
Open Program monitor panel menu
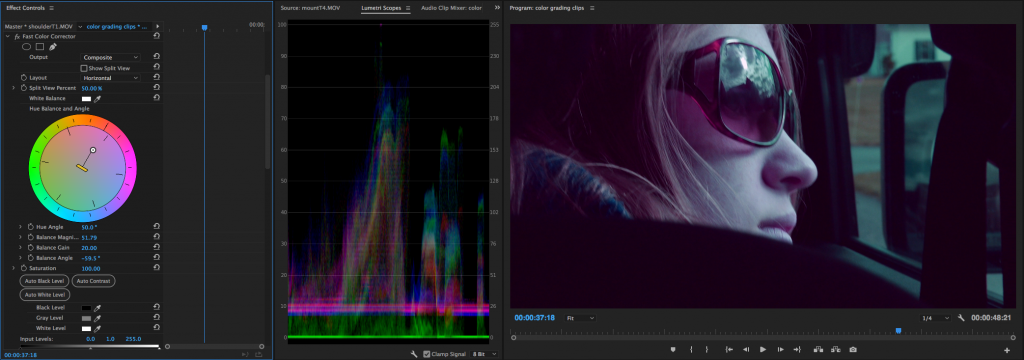pos(592,8)
